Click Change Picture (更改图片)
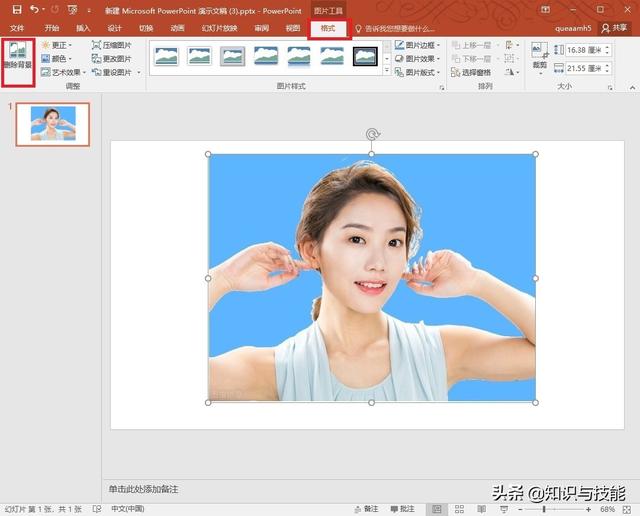 (x=110, y=59)
